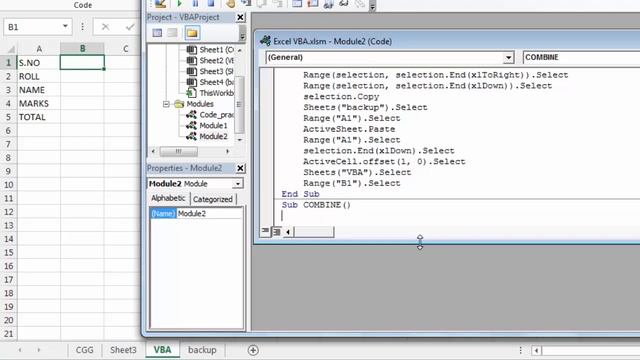Open Debug toolbar options dropdown arrow
The height and width of the screenshot is (360, 640).
[372, 6]
